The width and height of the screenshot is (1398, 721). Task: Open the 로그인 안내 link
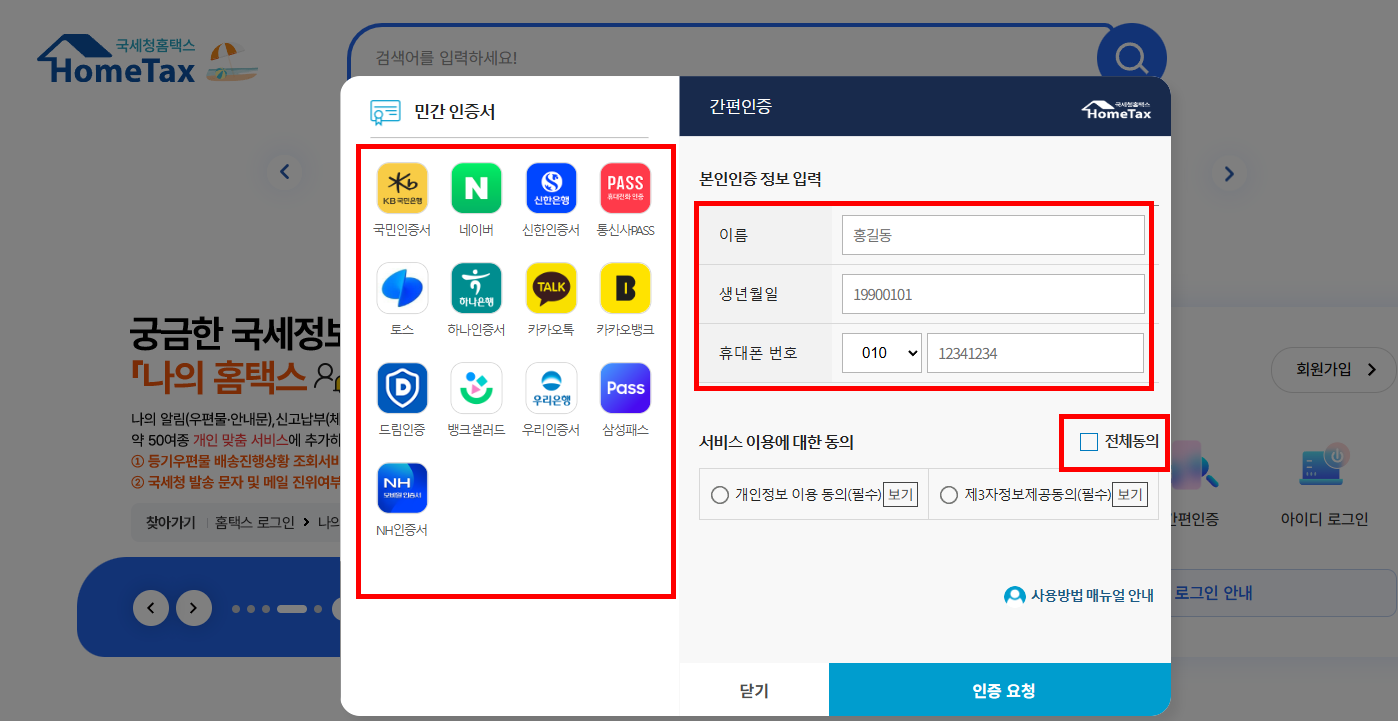[x=1213, y=593]
